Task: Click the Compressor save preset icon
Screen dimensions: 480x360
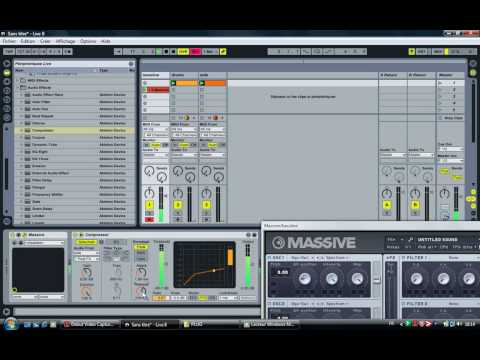Action: pos(254,235)
